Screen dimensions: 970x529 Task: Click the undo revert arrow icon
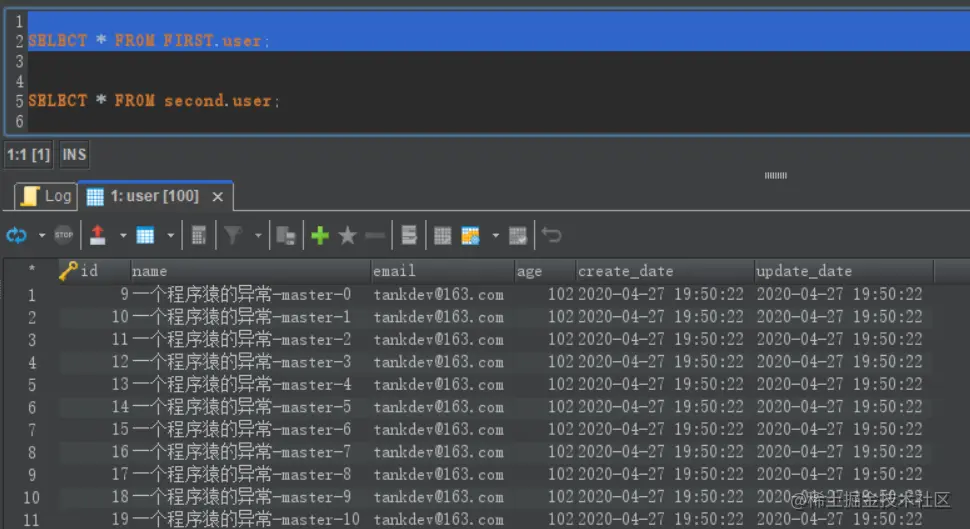551,235
